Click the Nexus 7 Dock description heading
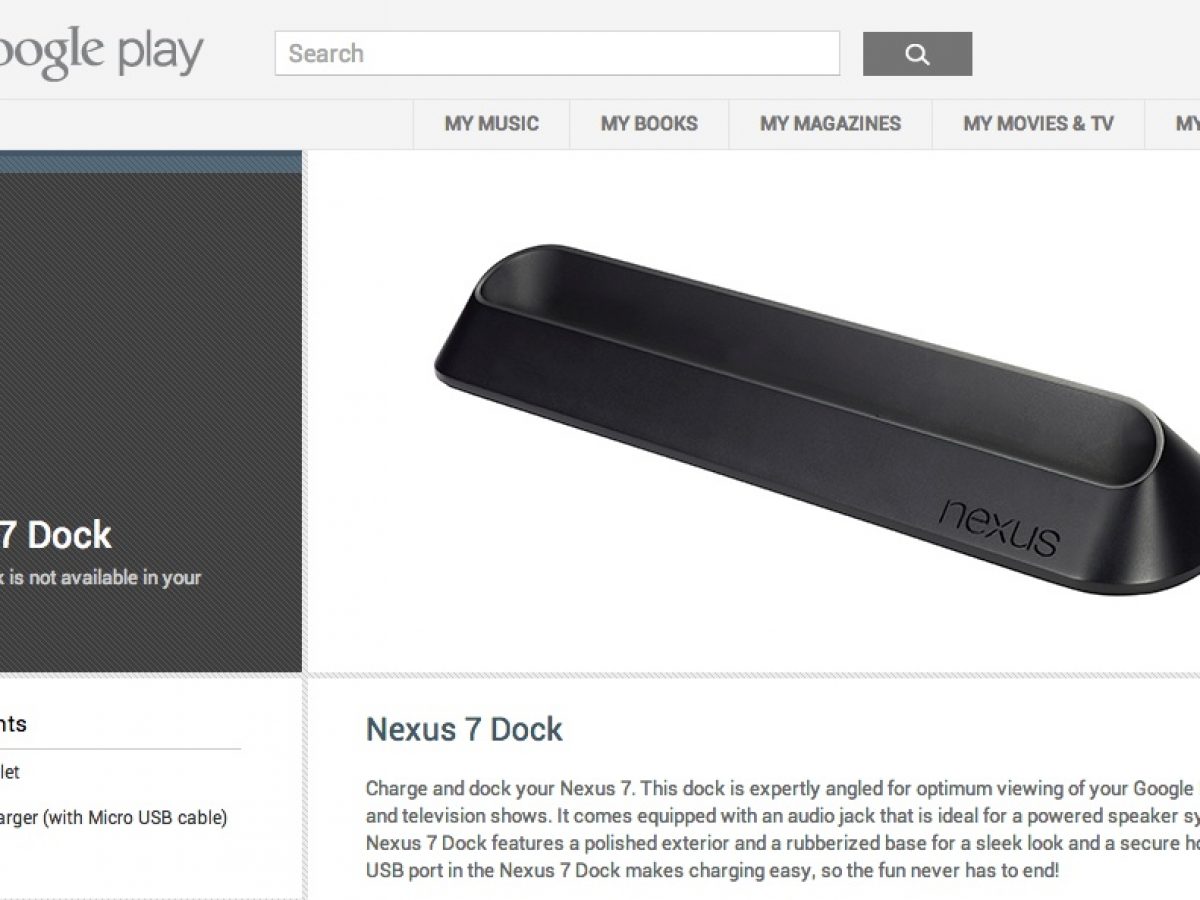The width and height of the screenshot is (1200, 900). coord(464,729)
